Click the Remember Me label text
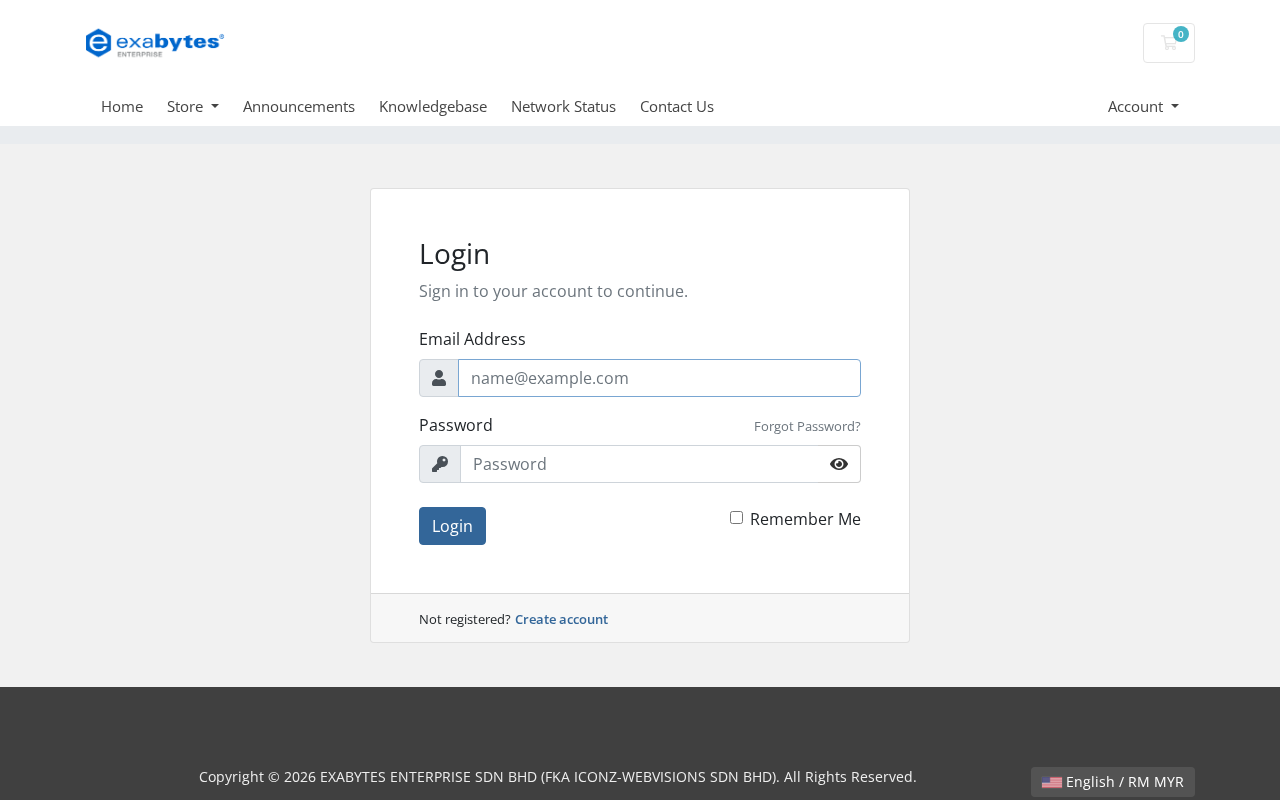Screen dimensions: 1280x800 click(805, 519)
